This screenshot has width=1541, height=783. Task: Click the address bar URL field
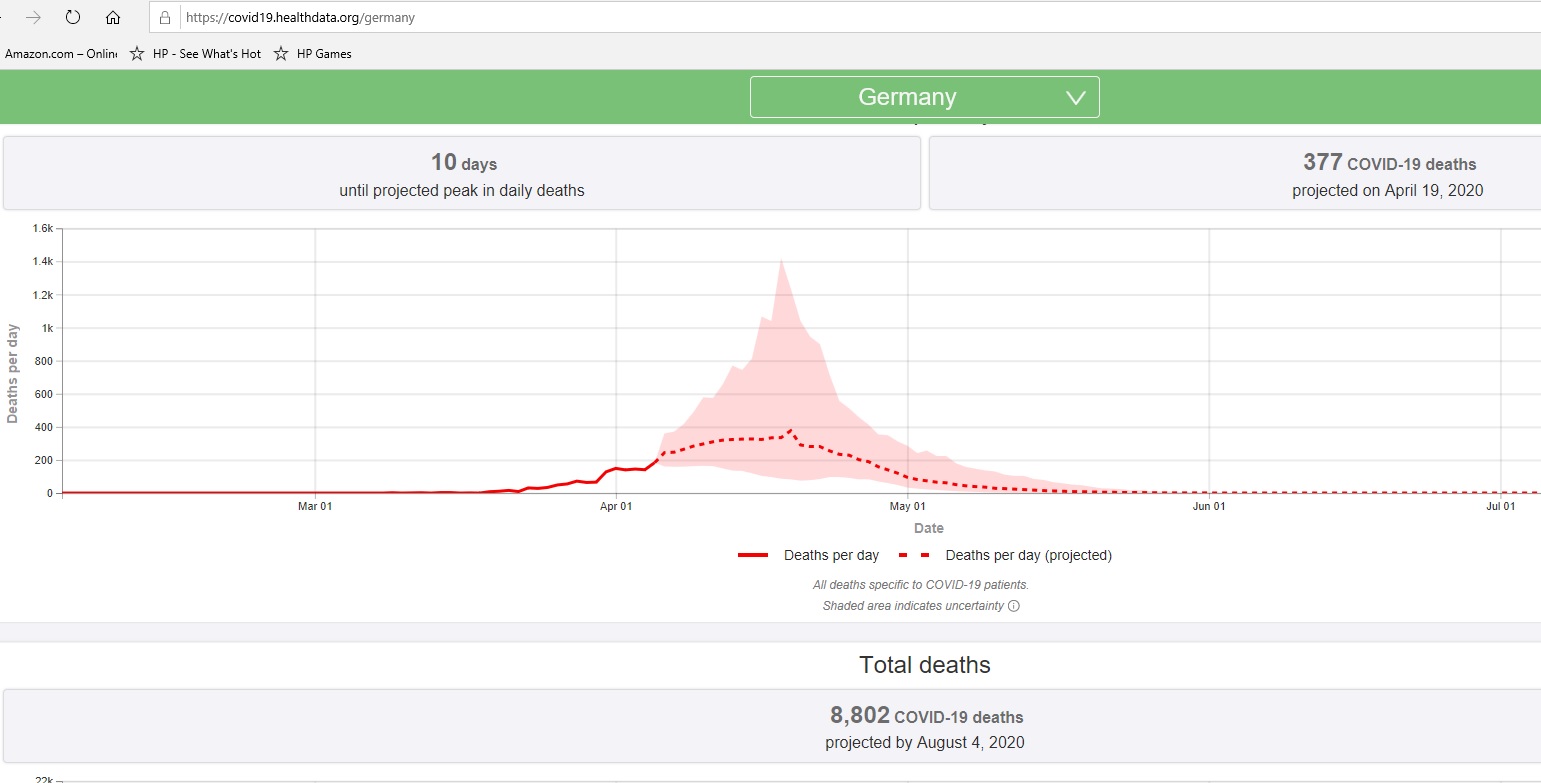pos(845,18)
